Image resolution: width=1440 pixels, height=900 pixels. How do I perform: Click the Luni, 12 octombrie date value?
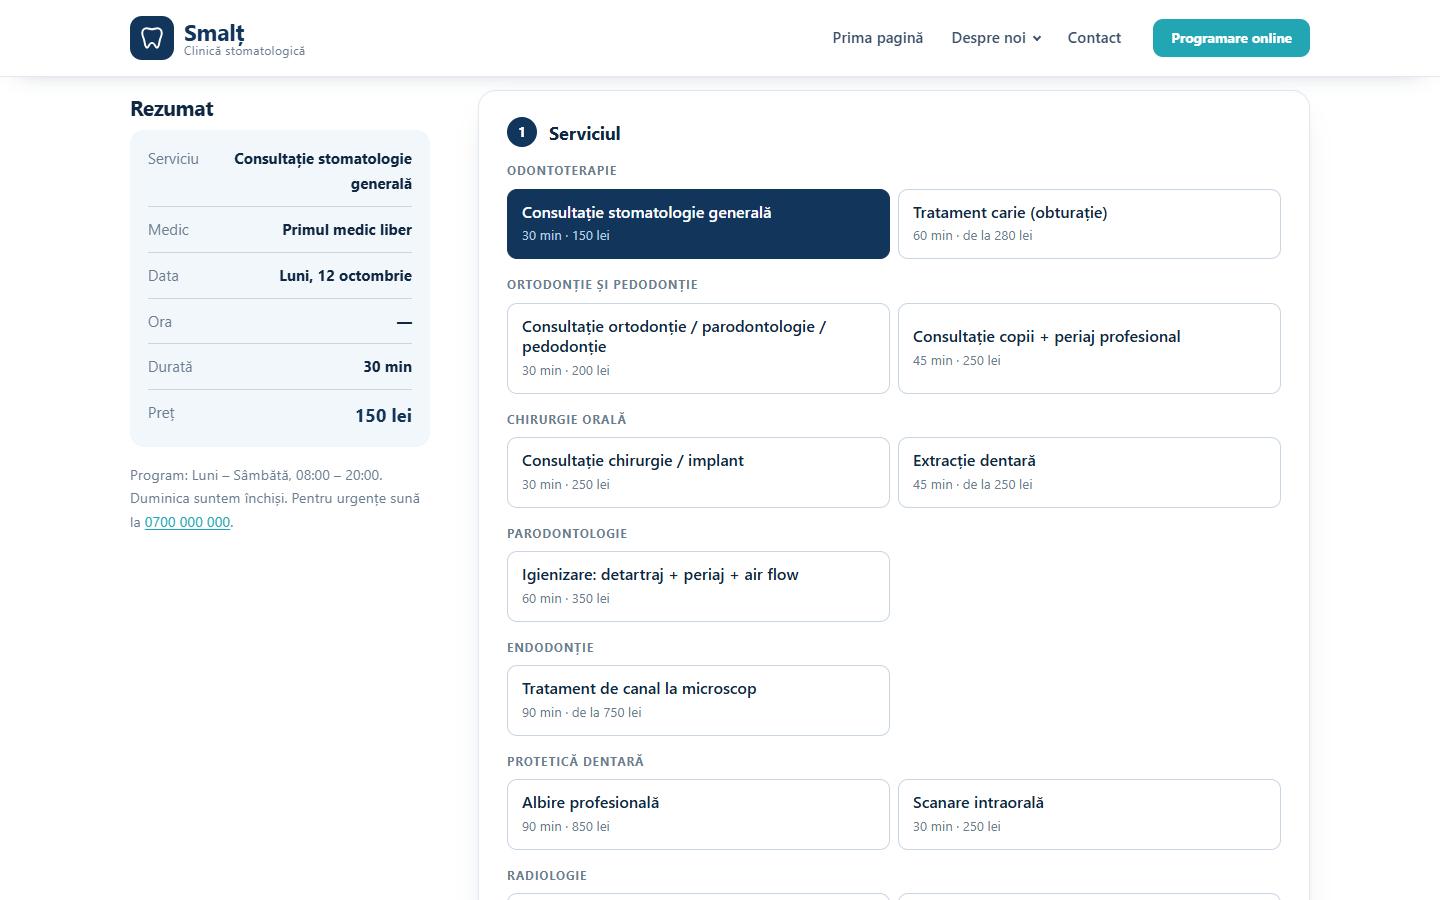pyautogui.click(x=346, y=276)
